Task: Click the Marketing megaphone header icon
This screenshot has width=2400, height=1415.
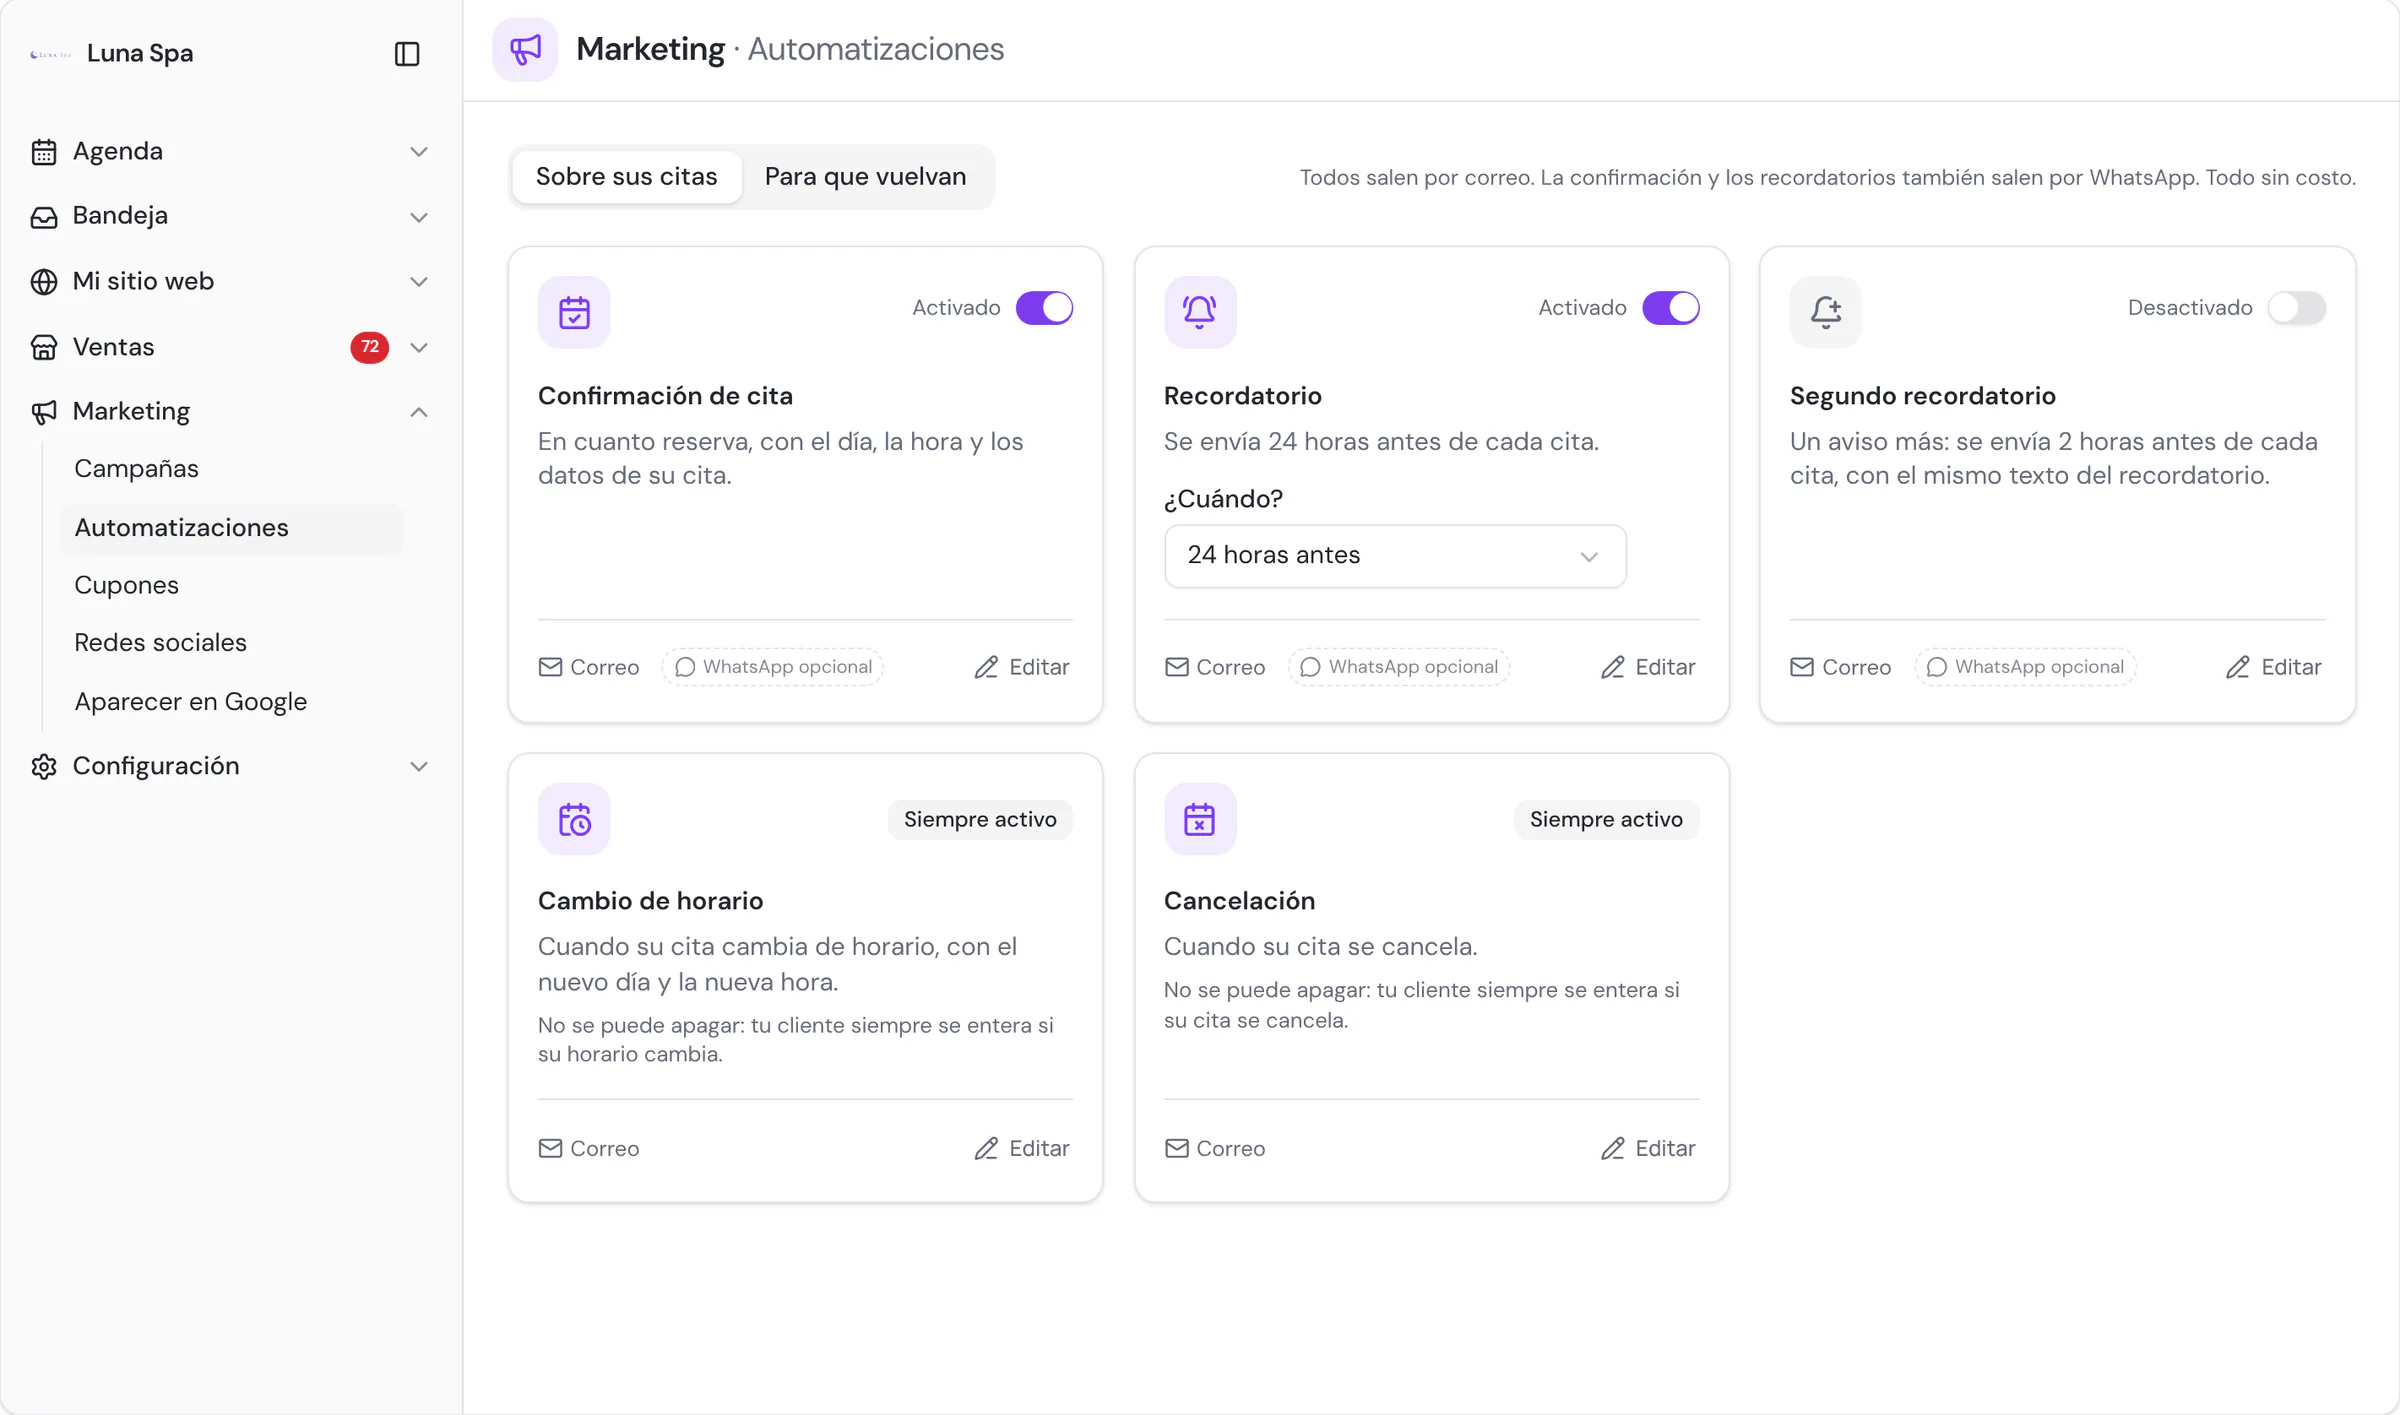Action: point(525,49)
